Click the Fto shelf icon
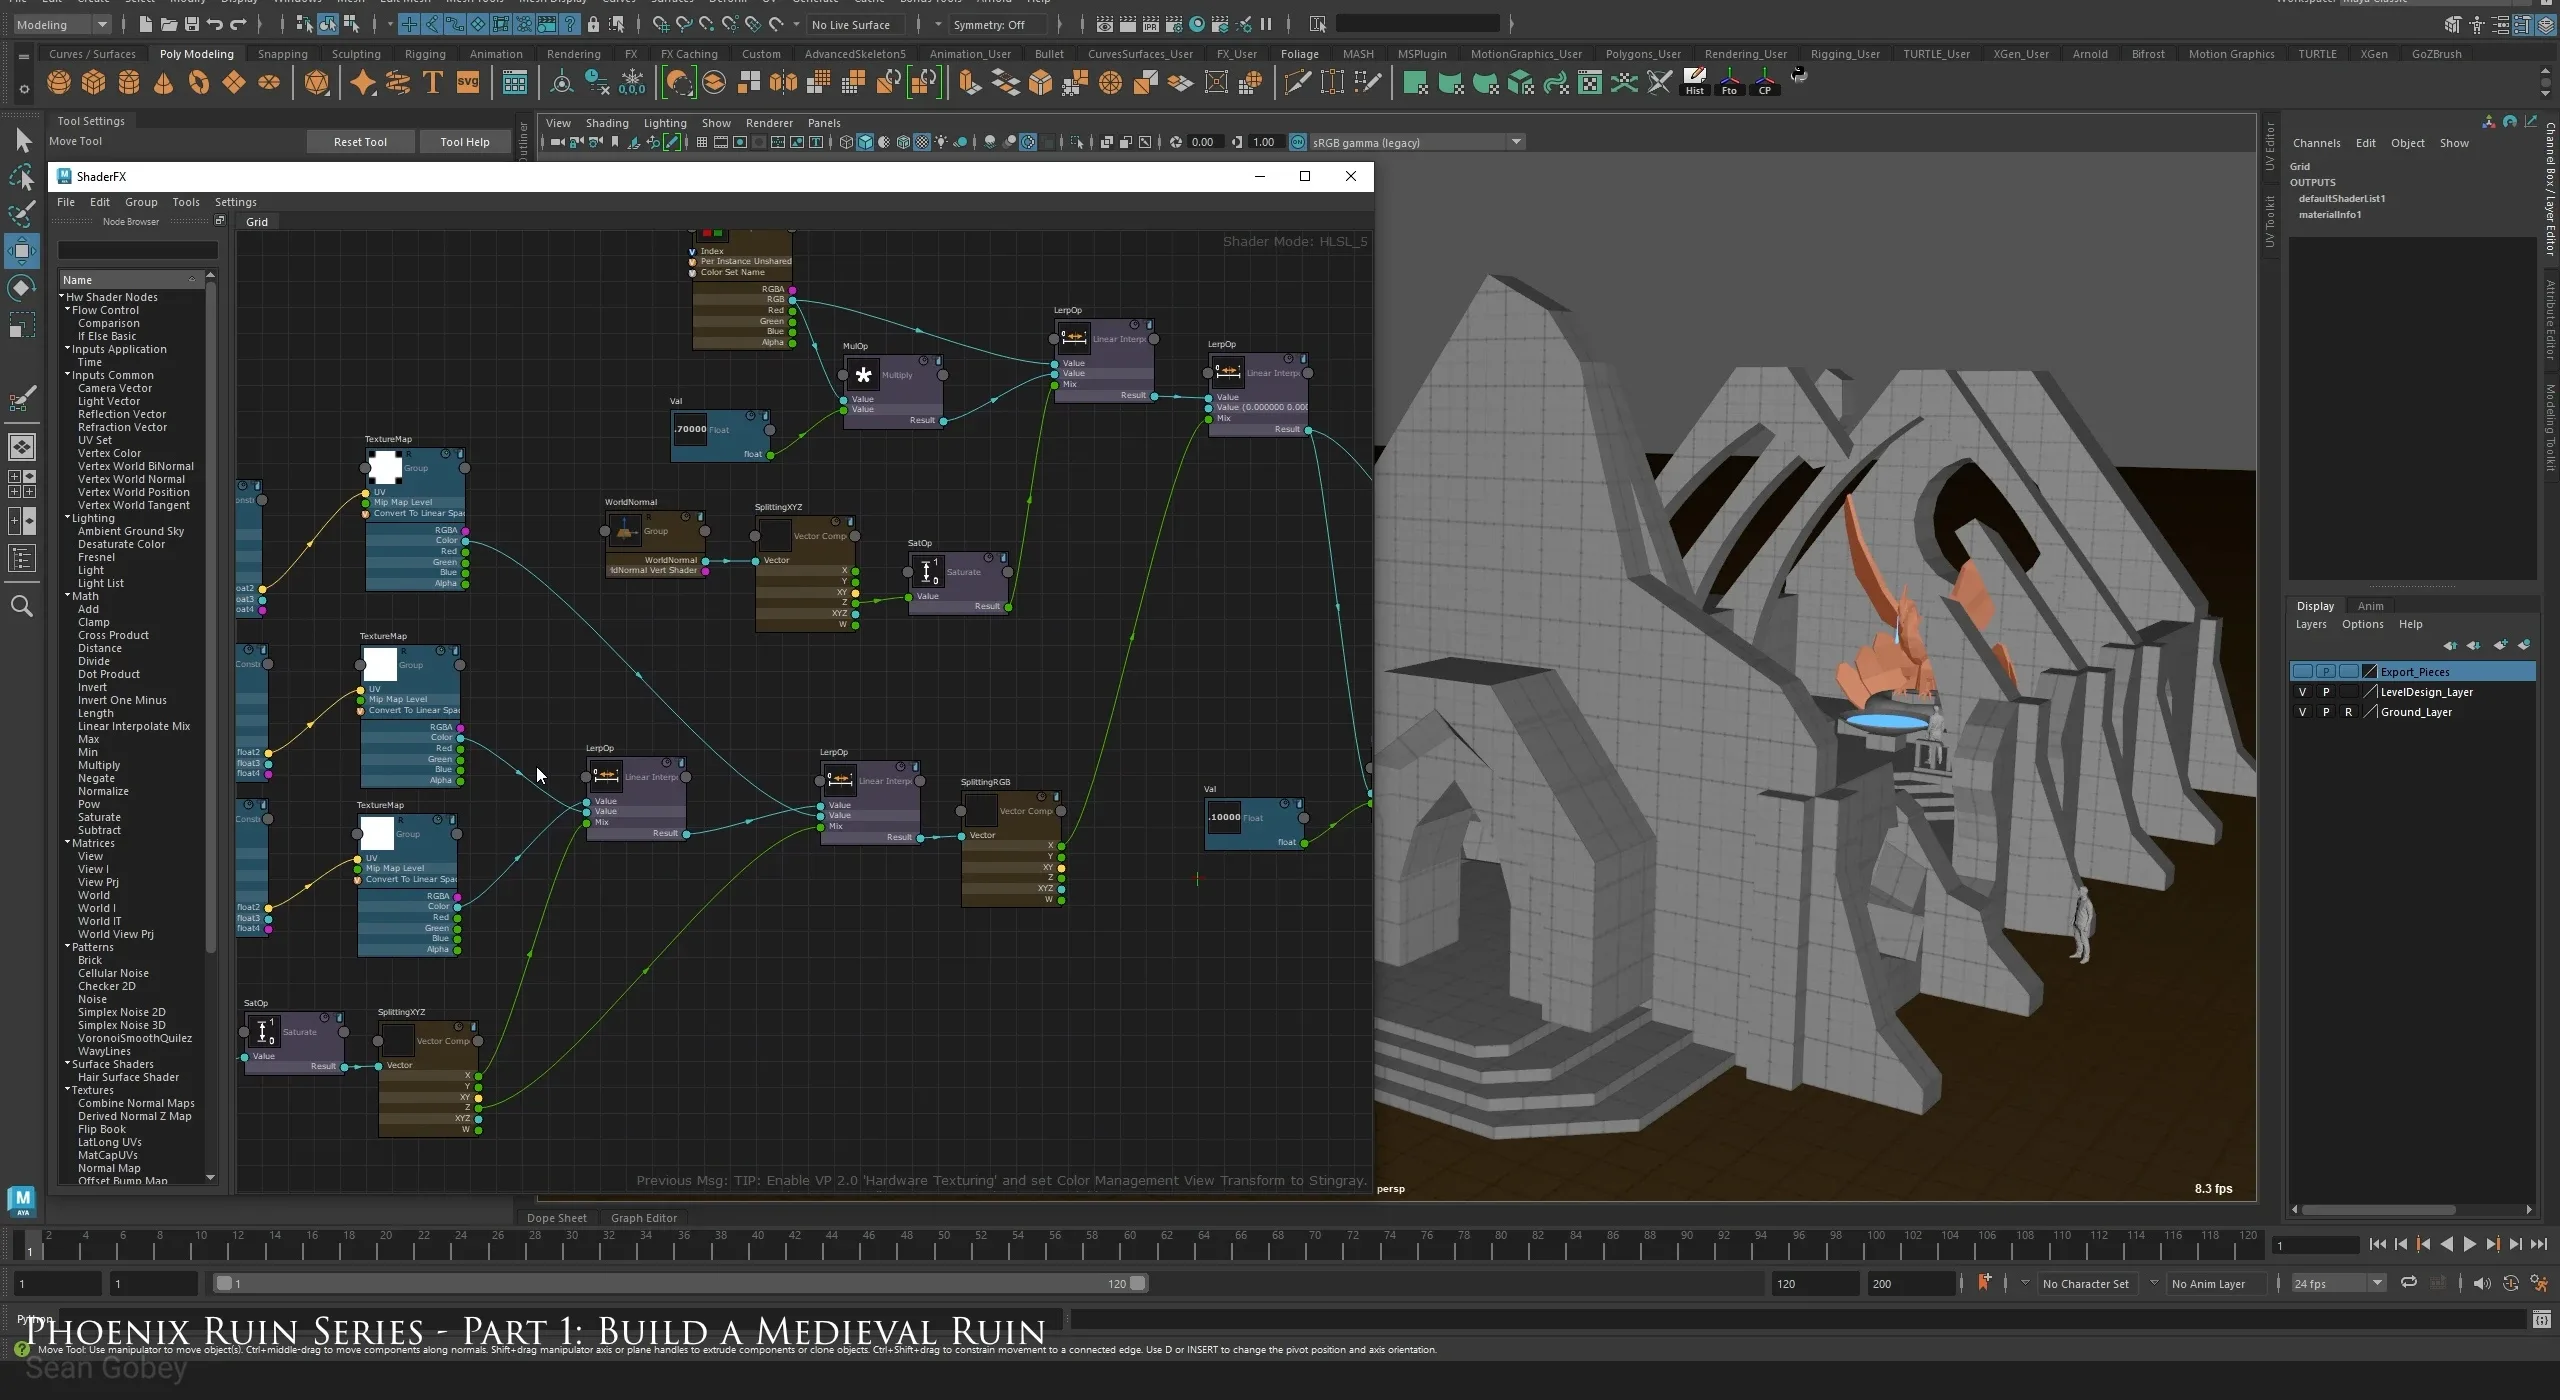The width and height of the screenshot is (2560, 1400). tap(1729, 82)
